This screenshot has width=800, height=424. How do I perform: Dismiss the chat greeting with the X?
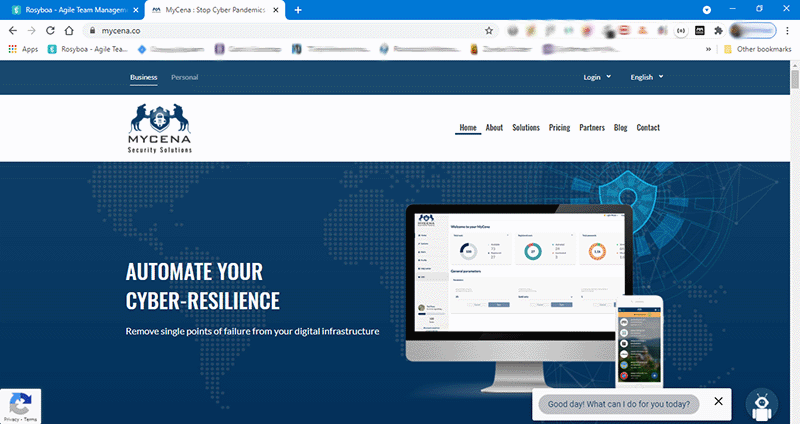click(x=718, y=401)
